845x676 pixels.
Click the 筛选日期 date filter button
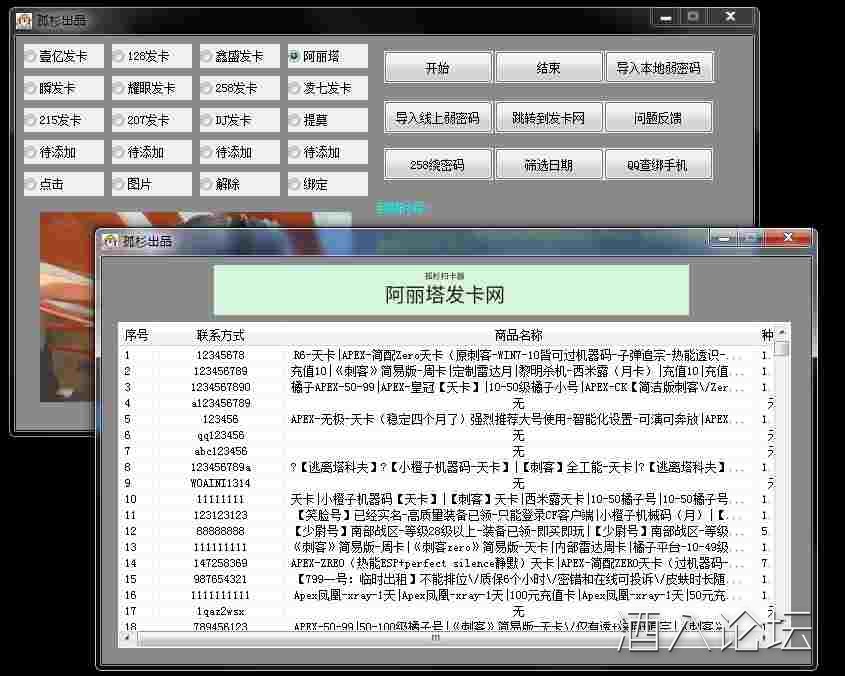click(549, 164)
